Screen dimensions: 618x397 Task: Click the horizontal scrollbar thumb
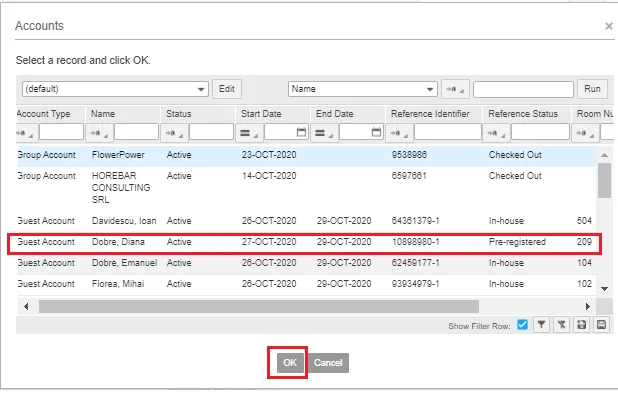259,306
